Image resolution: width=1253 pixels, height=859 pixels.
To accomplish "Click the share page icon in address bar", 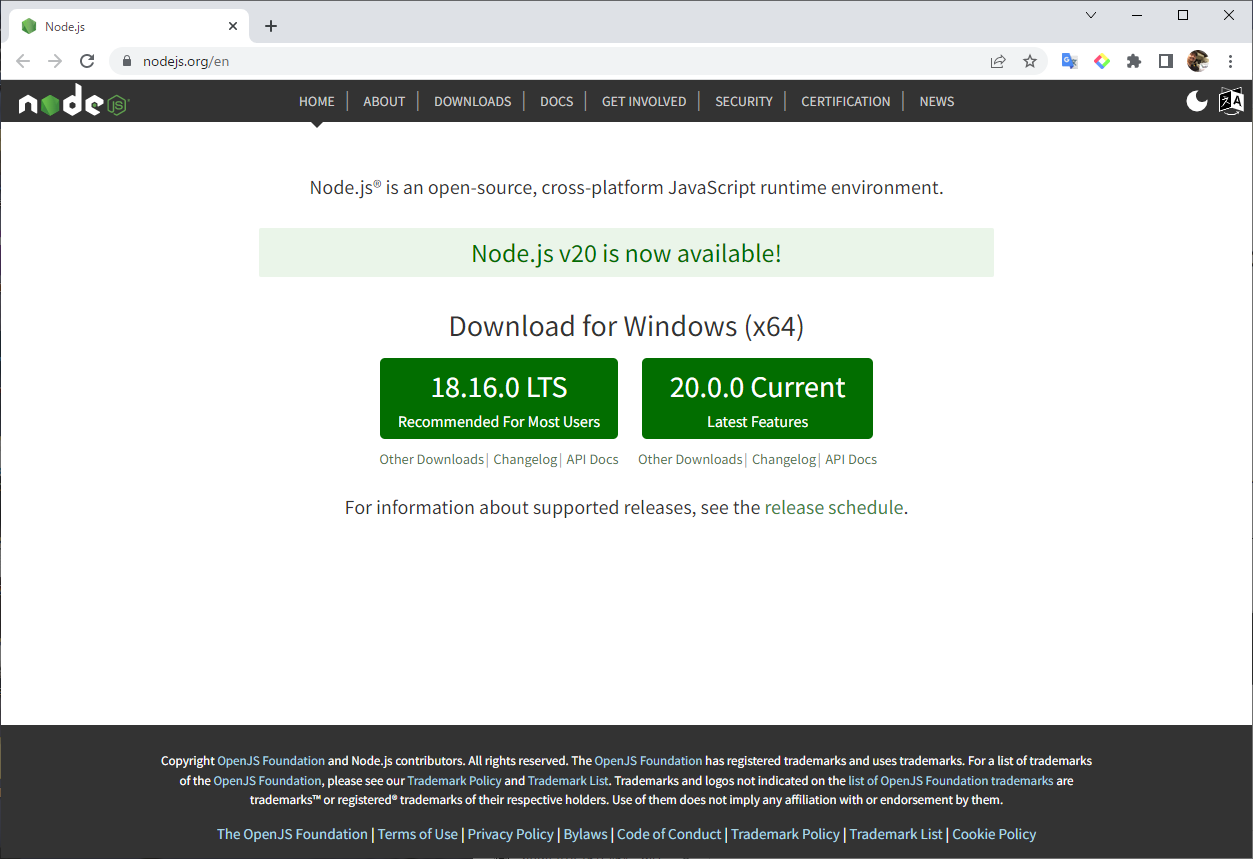I will tap(997, 61).
